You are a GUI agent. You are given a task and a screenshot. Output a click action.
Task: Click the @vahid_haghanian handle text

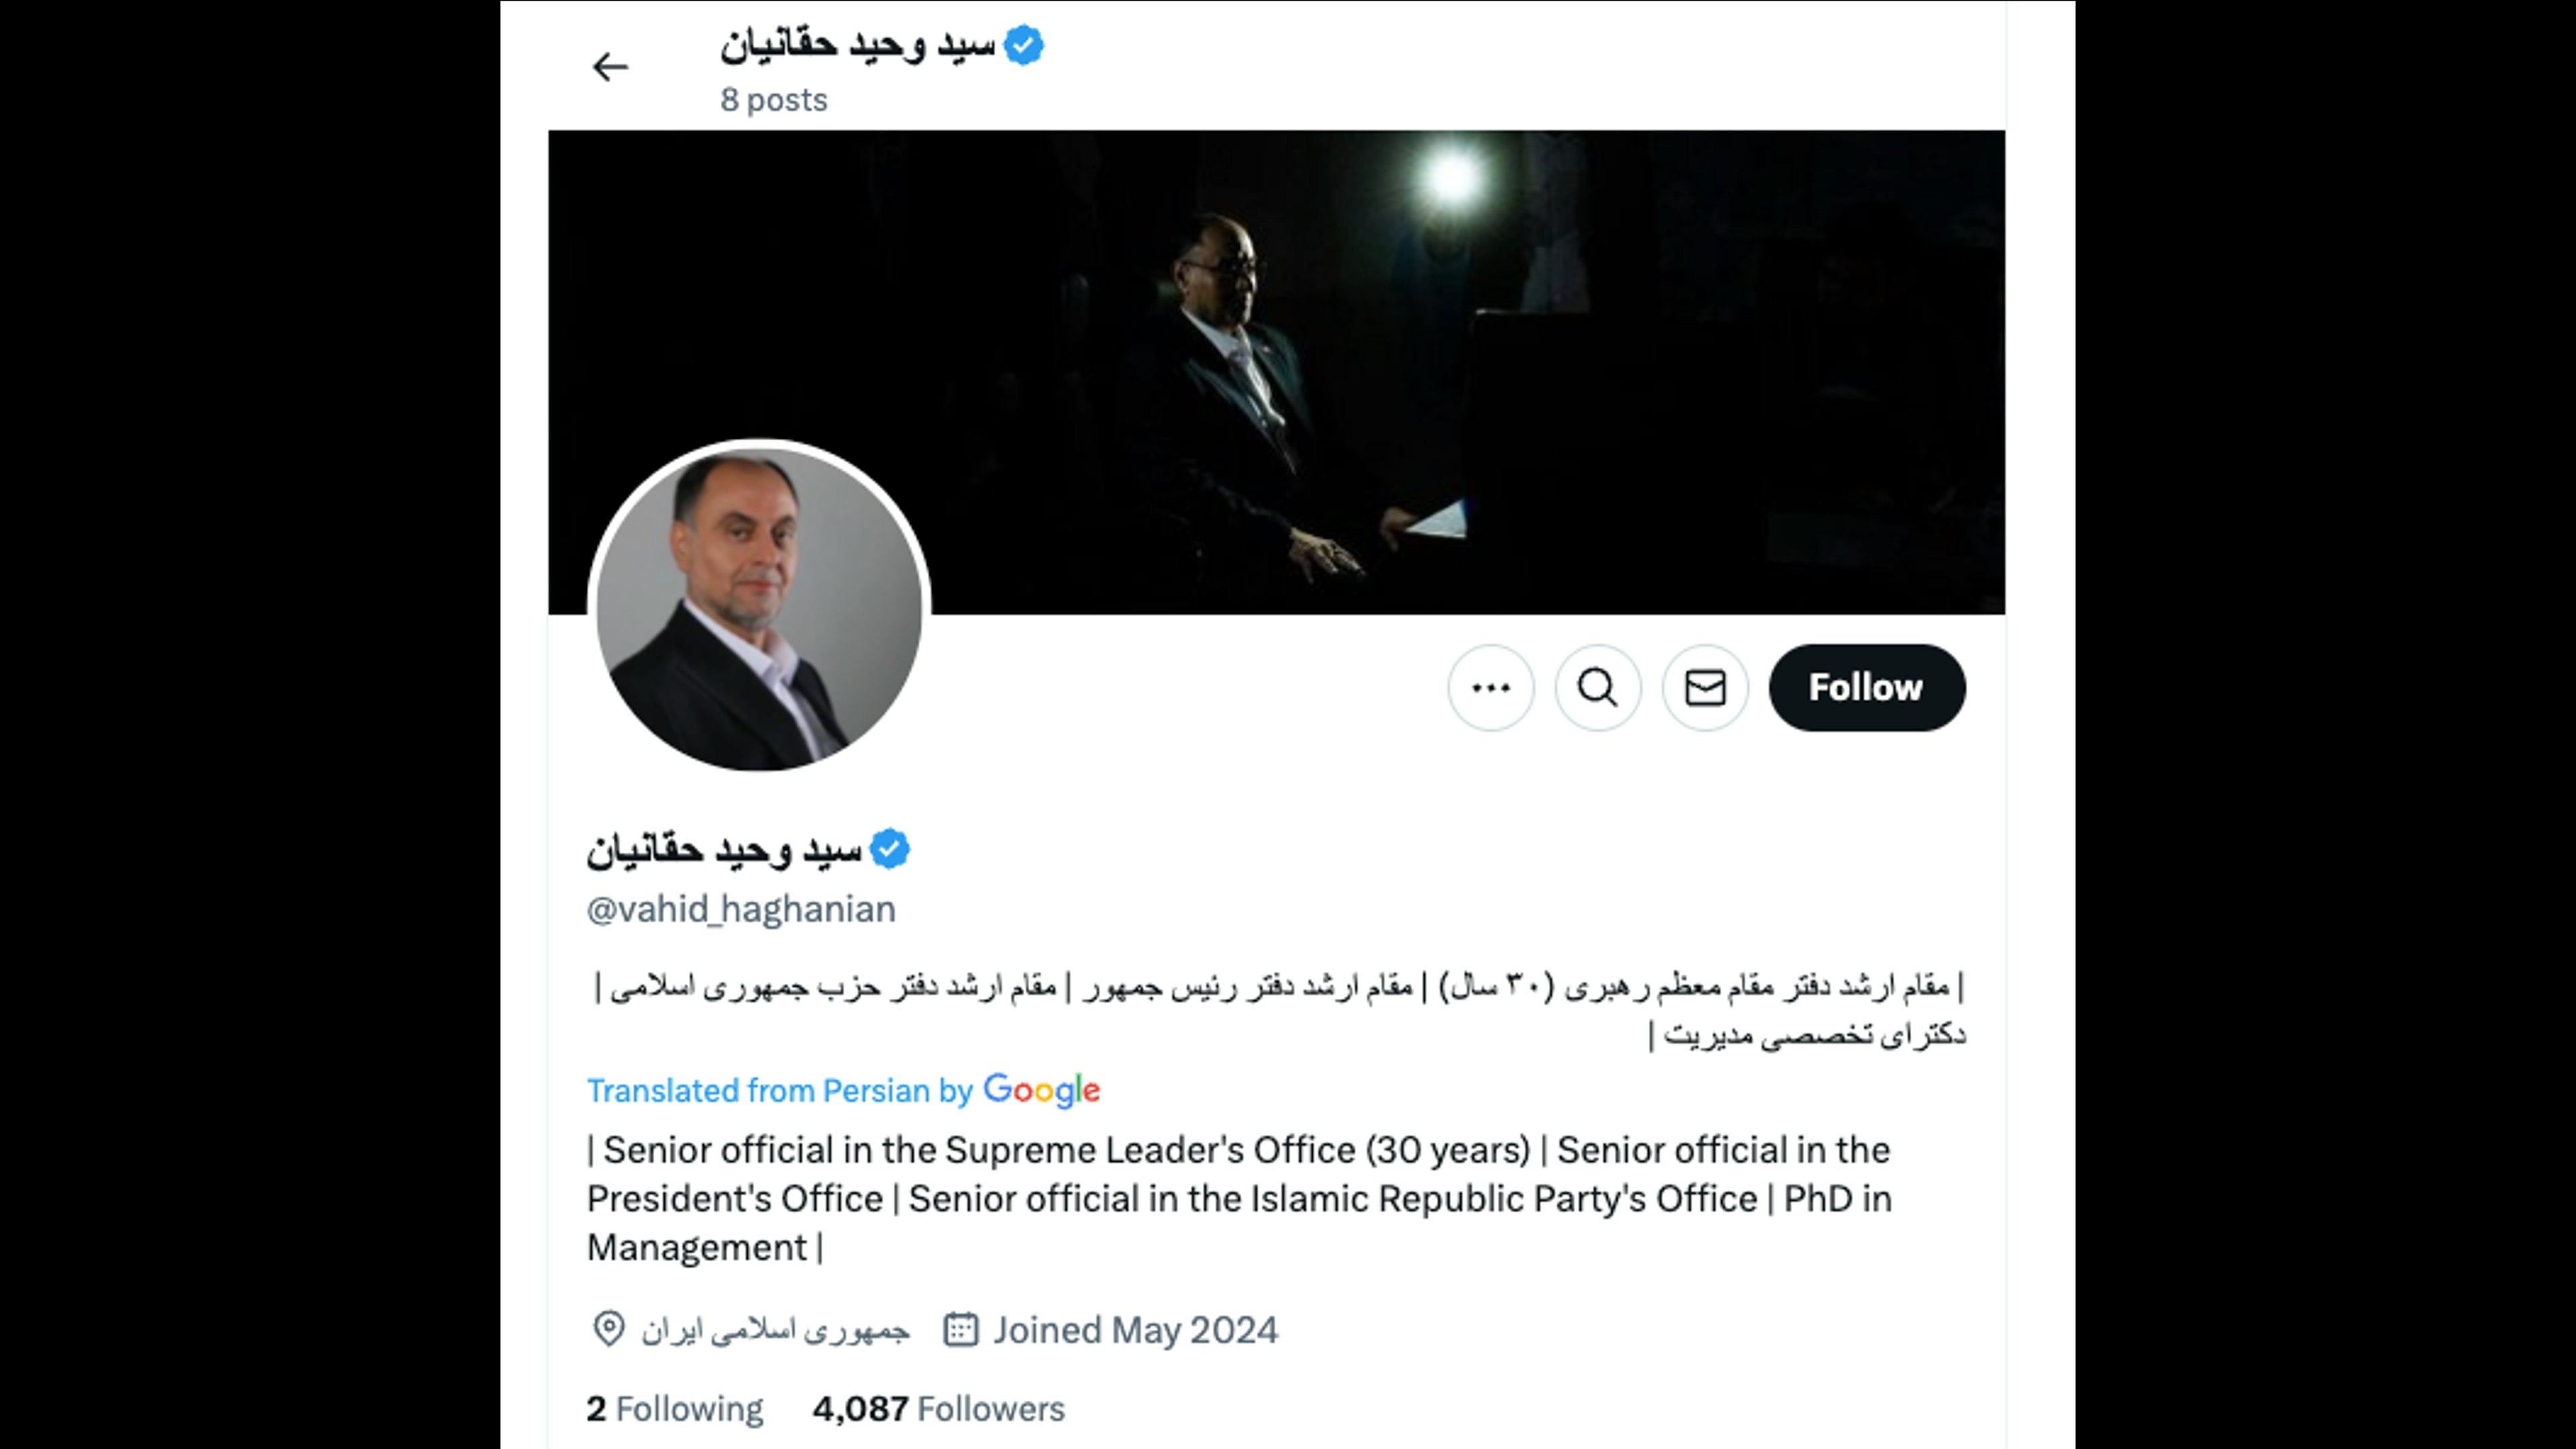click(741, 909)
